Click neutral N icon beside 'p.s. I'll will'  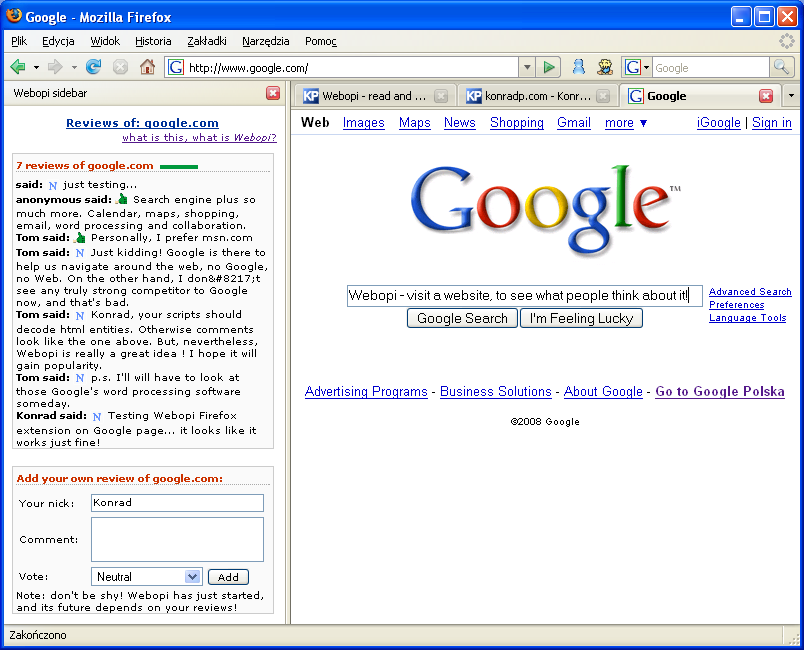(79, 378)
